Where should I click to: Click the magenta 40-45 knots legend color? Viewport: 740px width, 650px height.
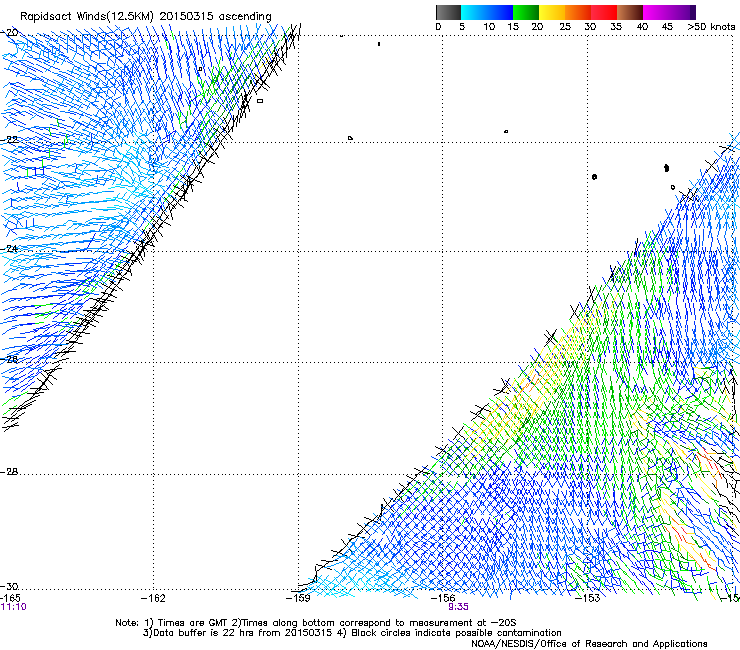coord(656,12)
